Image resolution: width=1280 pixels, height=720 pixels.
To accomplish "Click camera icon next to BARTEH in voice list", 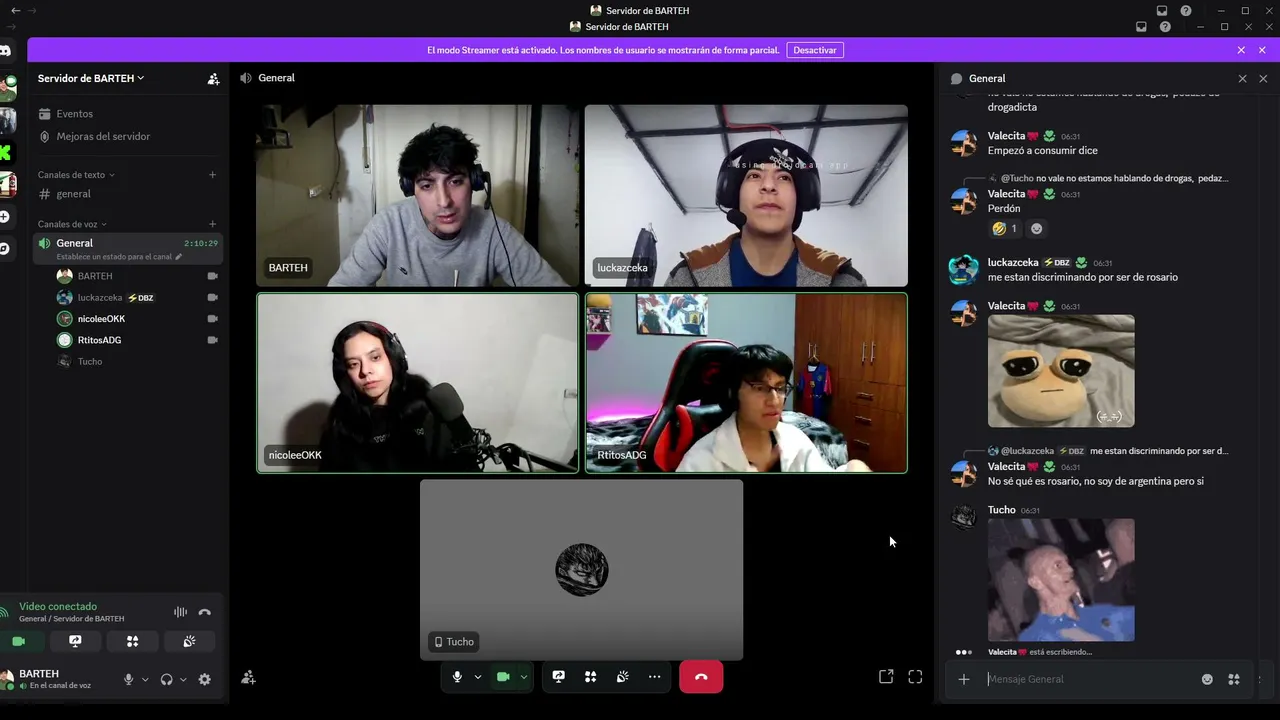I will (x=212, y=276).
